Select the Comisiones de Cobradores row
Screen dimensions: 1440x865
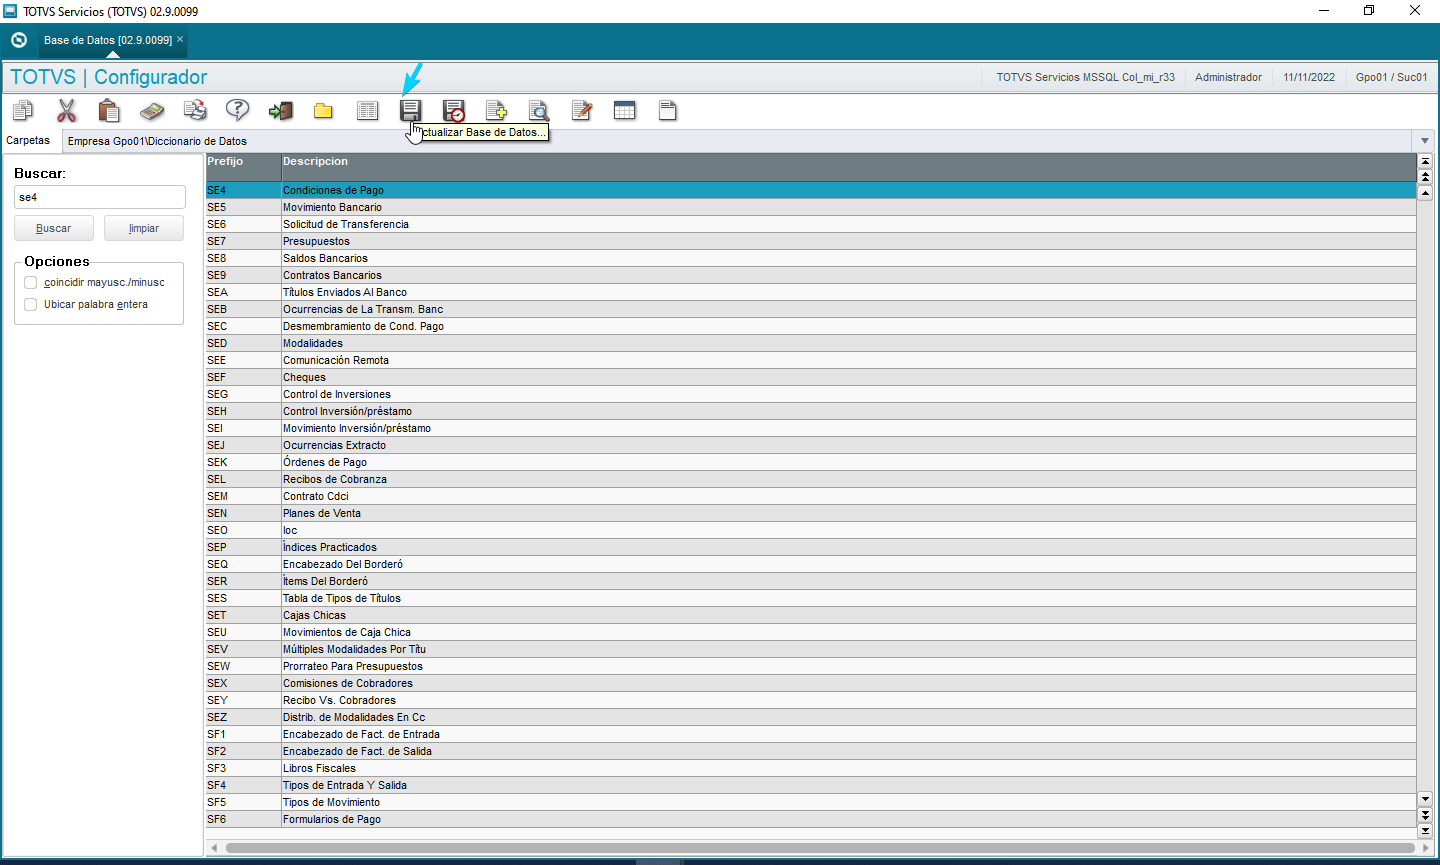[811, 683]
